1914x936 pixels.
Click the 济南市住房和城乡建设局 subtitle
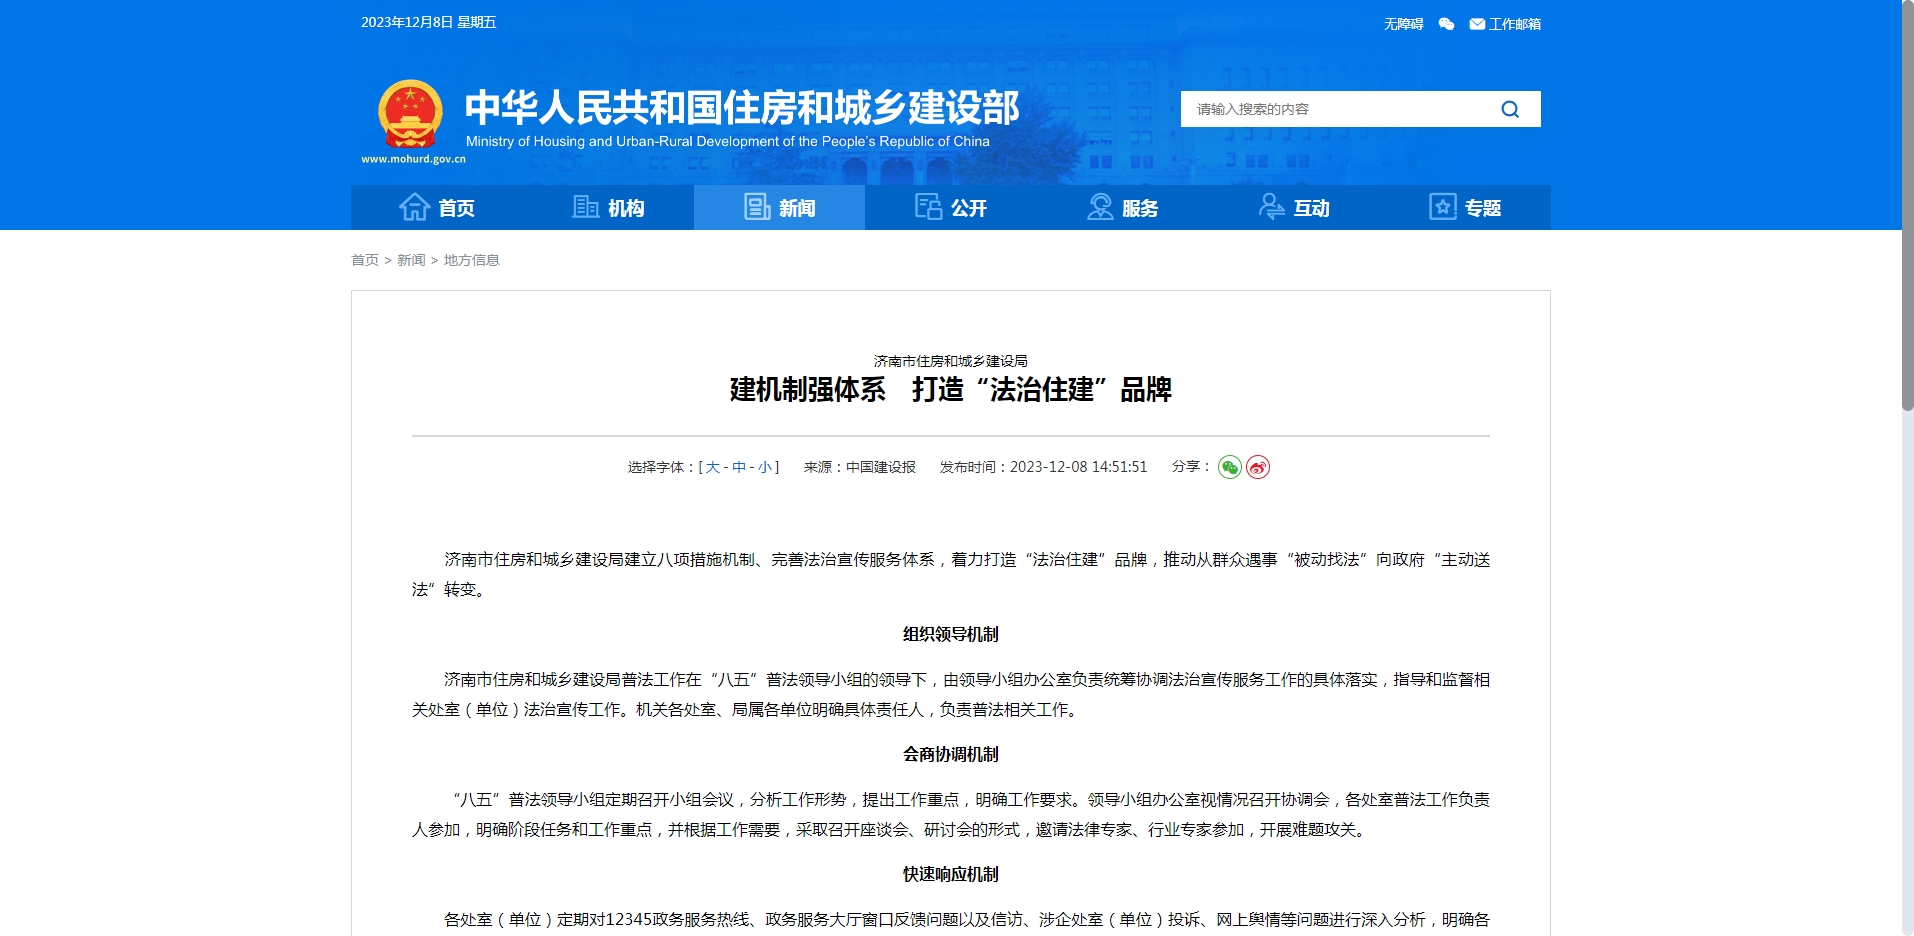[950, 361]
